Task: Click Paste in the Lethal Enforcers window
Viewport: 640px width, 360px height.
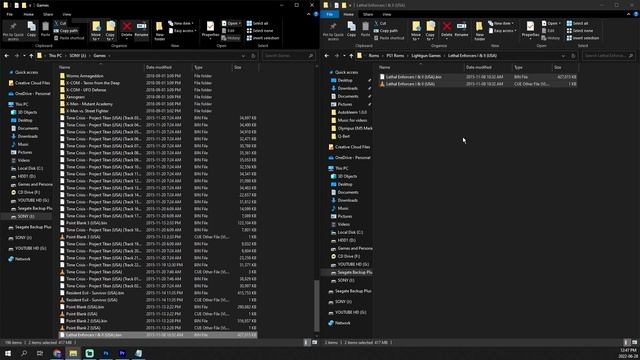Action: coord(365,30)
